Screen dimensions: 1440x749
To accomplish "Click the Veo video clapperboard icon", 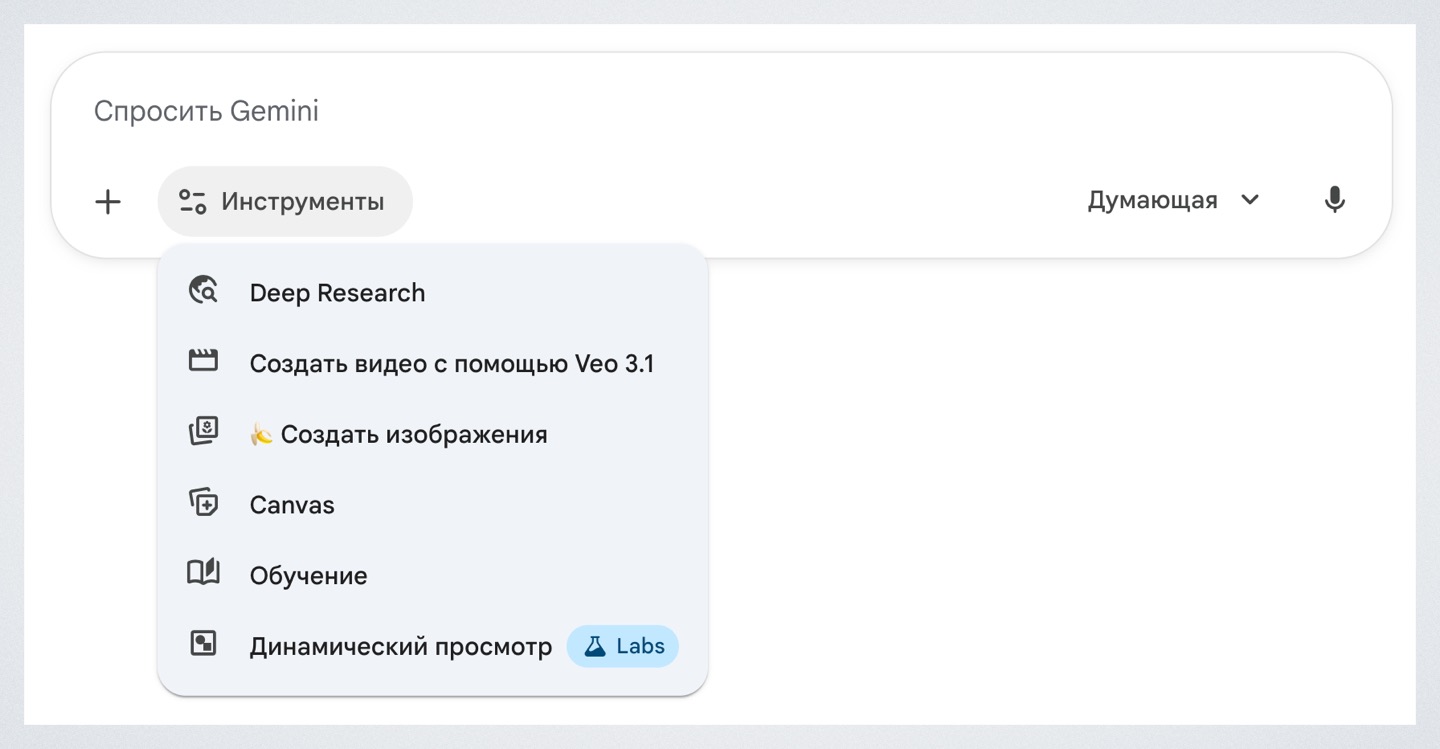I will pyautogui.click(x=203, y=362).
